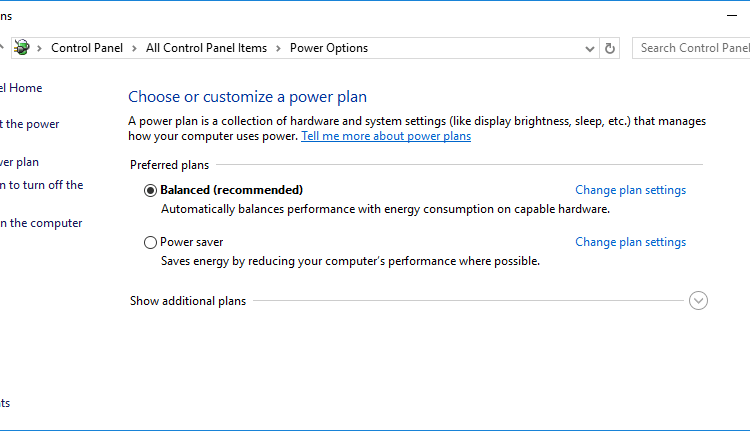Minimize the Power Options window
Image resolution: width=750 pixels, height=431 pixels.
point(729,16)
